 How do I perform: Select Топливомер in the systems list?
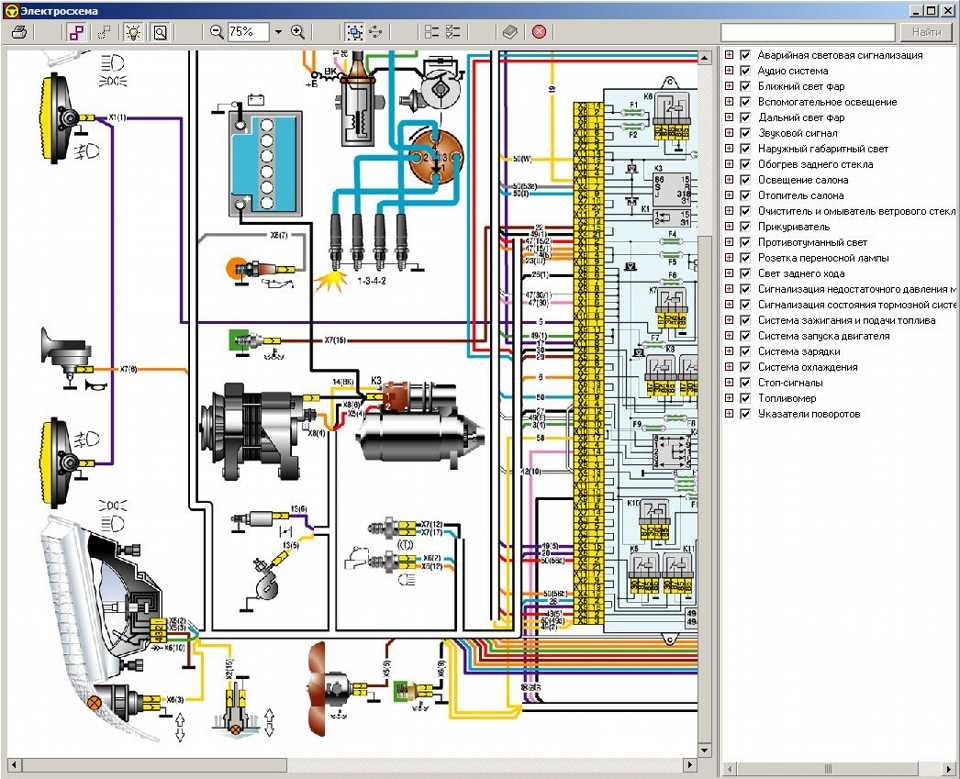click(x=786, y=398)
